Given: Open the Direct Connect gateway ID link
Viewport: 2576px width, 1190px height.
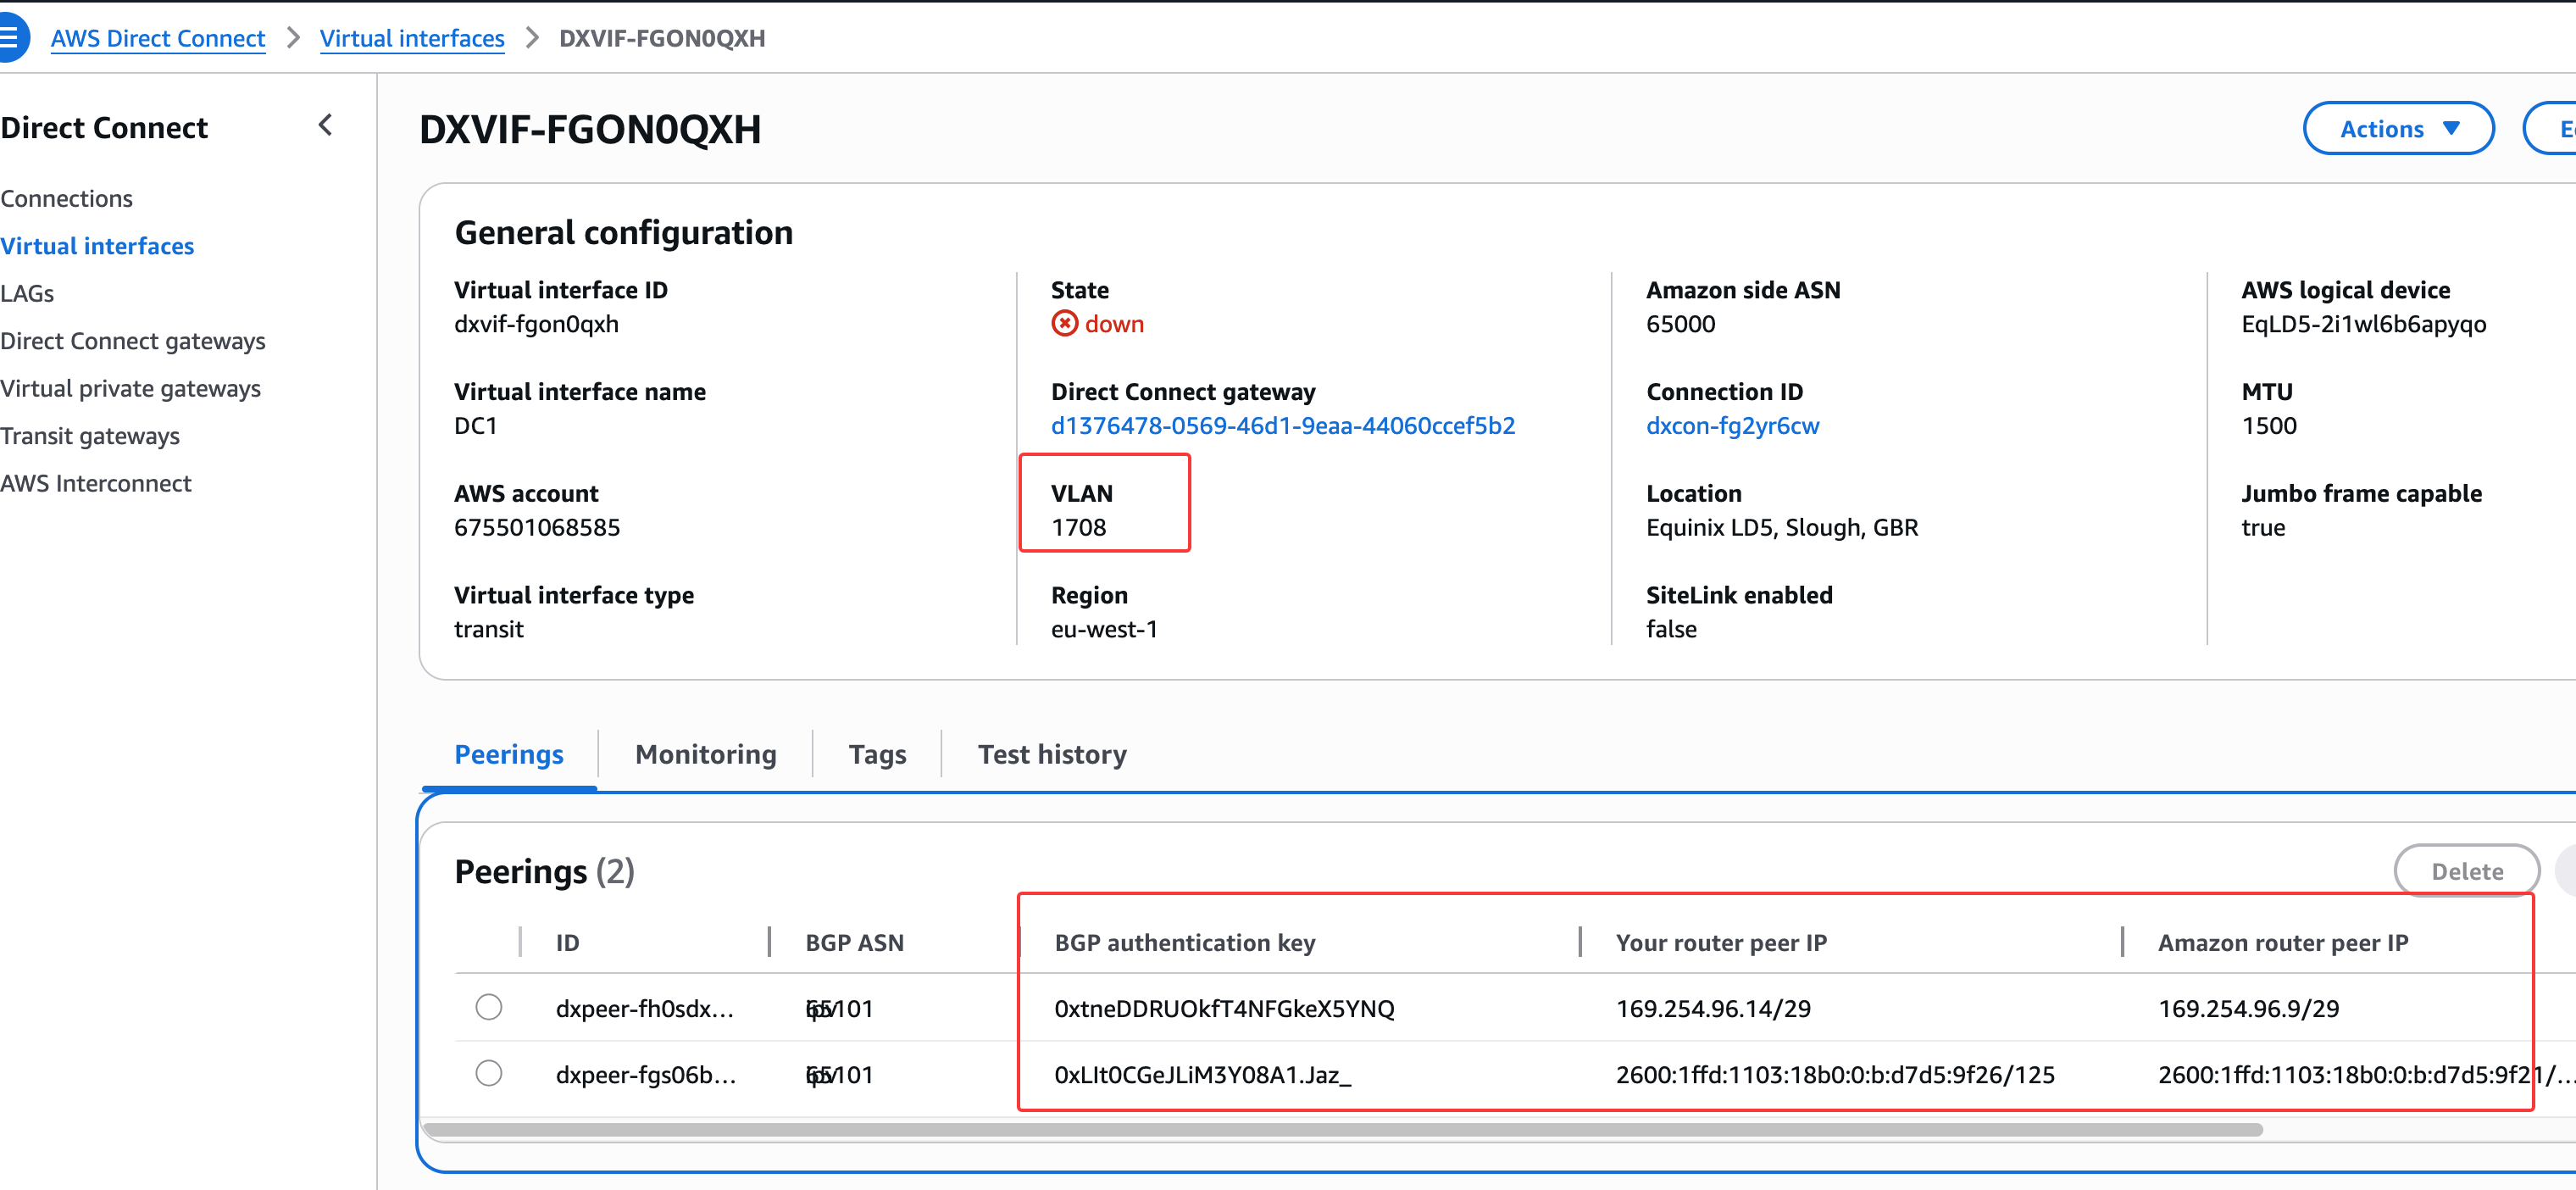Looking at the screenshot, I should tap(1282, 426).
